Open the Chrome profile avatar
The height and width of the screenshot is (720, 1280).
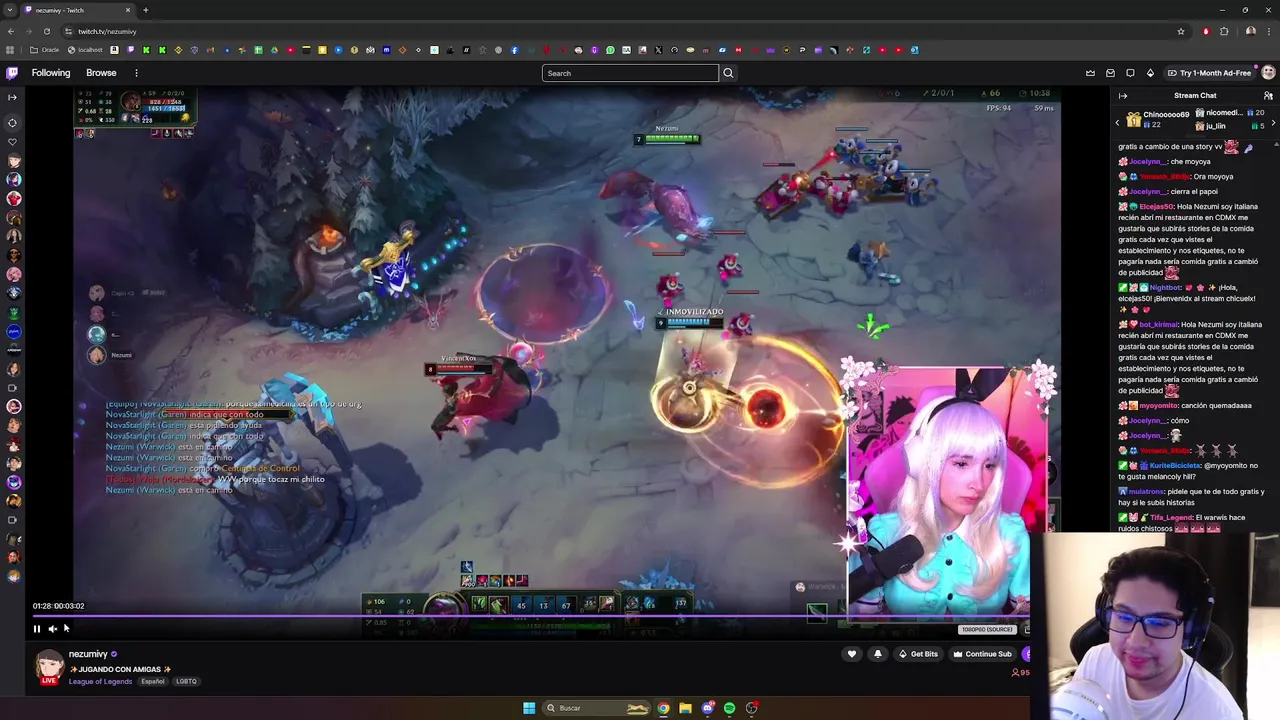(1251, 31)
